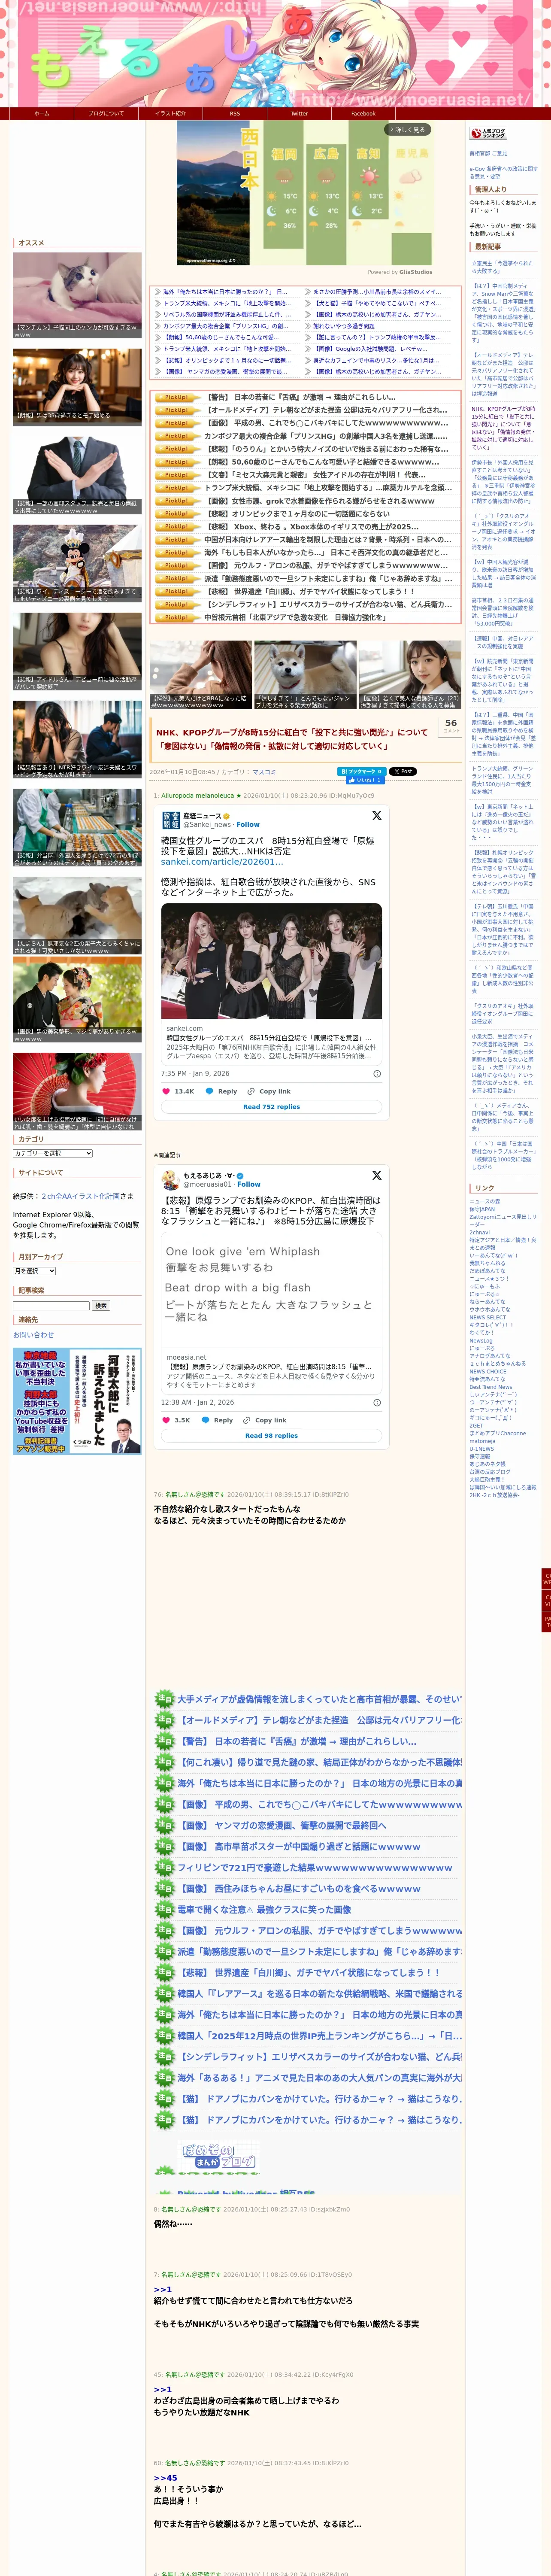Click the 人気ブログランキング badge icon

[488, 133]
